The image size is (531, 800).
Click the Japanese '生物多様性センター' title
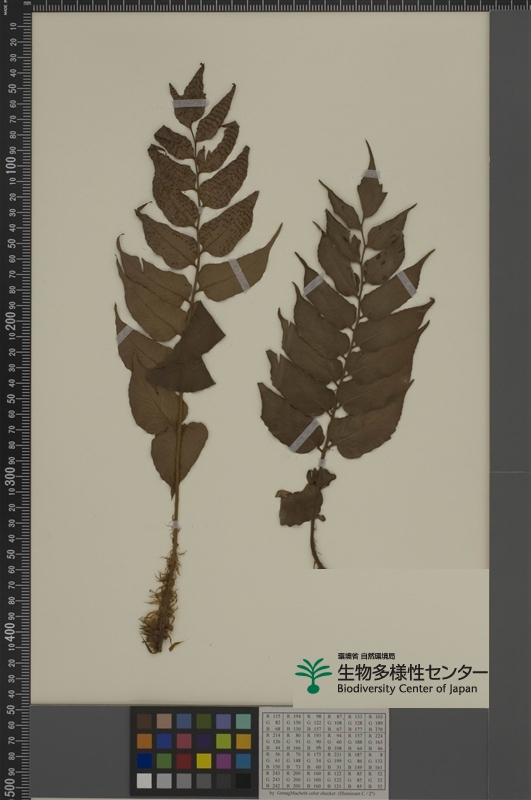pyautogui.click(x=411, y=672)
